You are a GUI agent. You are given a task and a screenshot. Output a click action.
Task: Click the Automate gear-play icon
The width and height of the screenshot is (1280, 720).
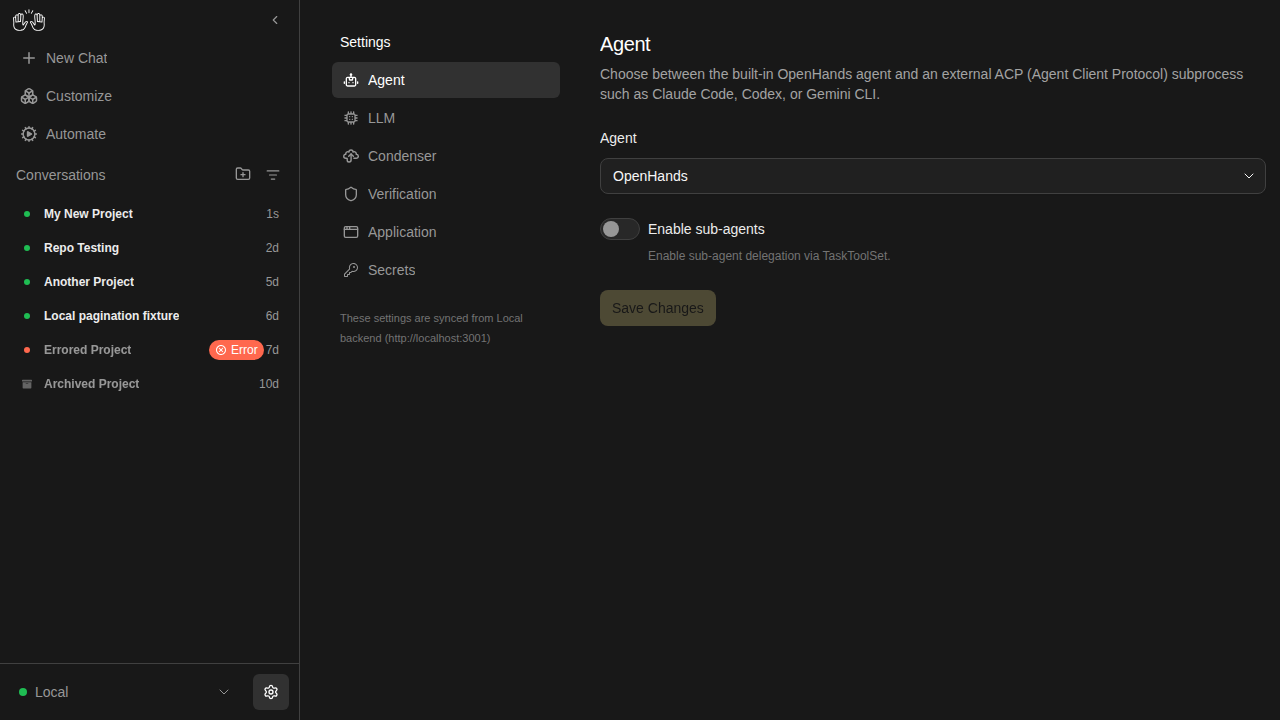pyautogui.click(x=28, y=134)
